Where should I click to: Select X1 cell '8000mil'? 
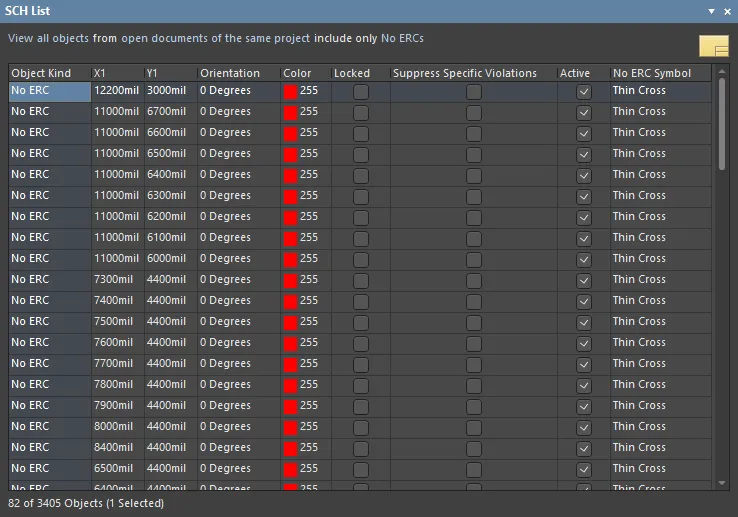[118, 428]
